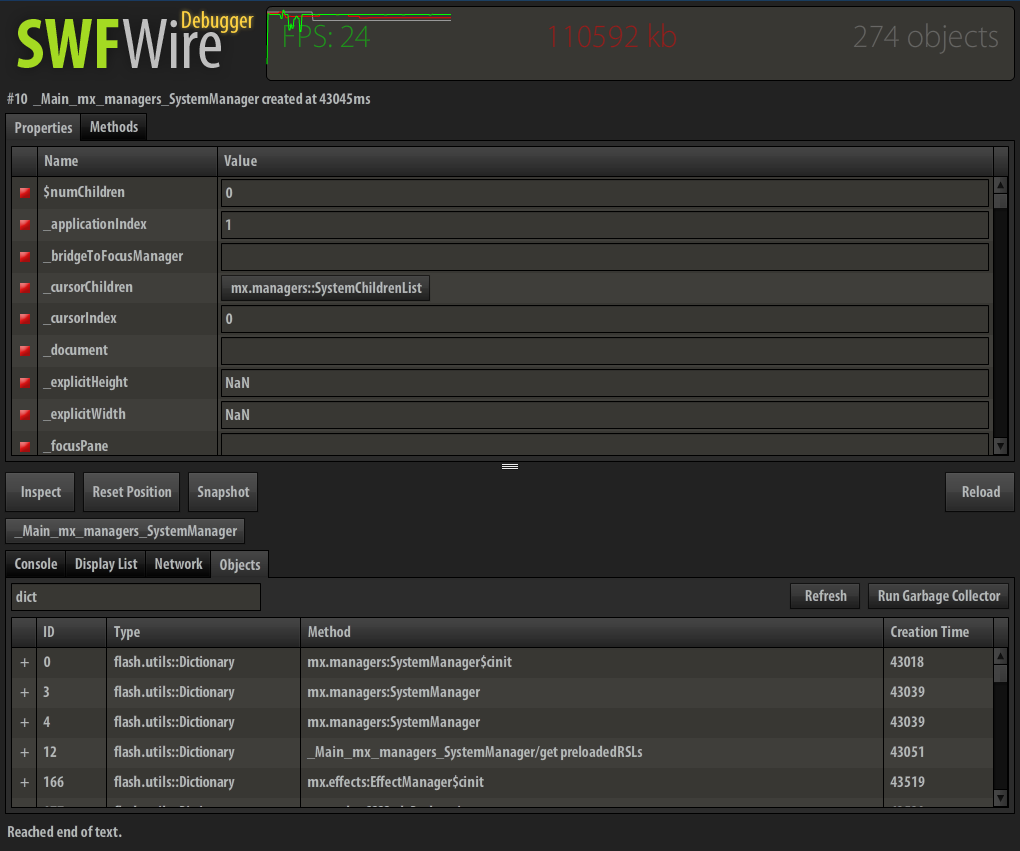The height and width of the screenshot is (851, 1020).
Task: Edit the $numChildren value field
Action: click(605, 193)
